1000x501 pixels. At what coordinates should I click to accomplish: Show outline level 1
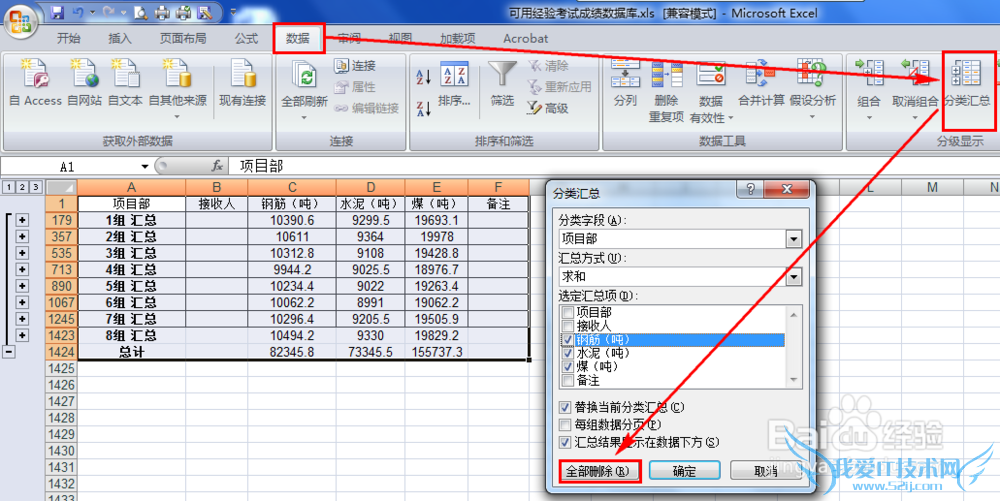click(8, 187)
